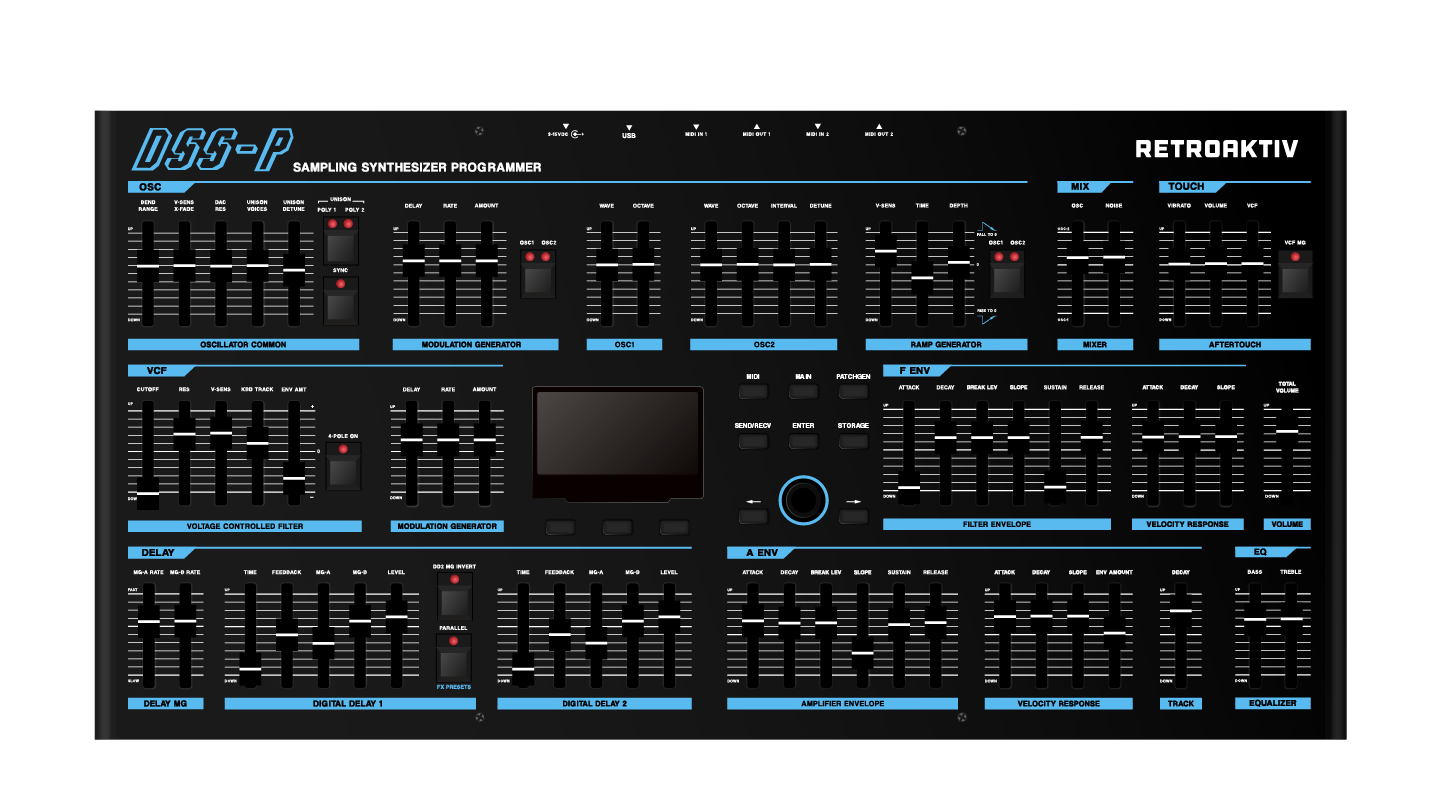This screenshot has height=799, width=1449.
Task: Click the V-SENS X-FADE slider
Action: (184, 273)
